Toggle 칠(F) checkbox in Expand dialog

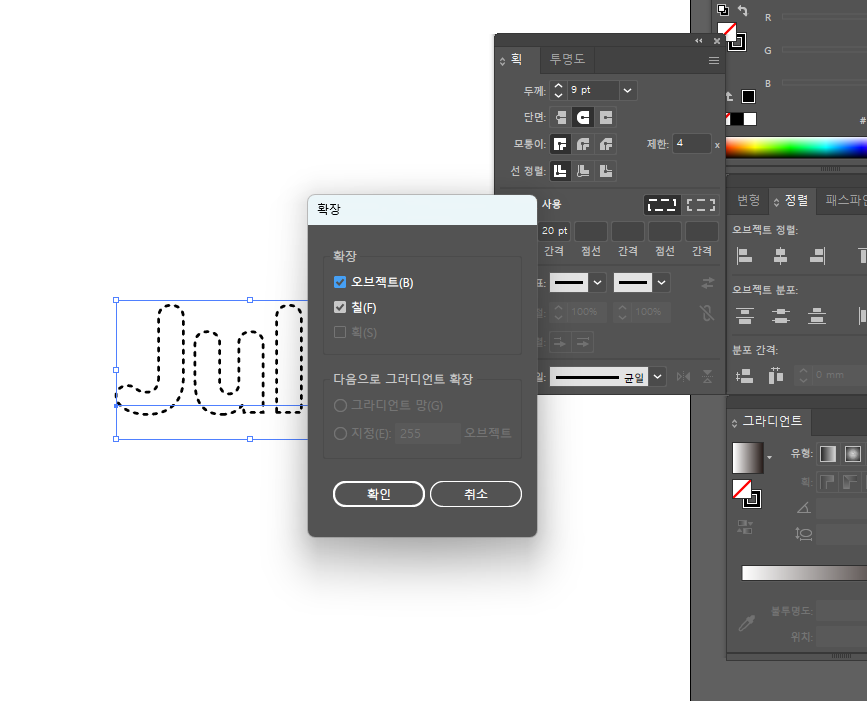[x=340, y=307]
